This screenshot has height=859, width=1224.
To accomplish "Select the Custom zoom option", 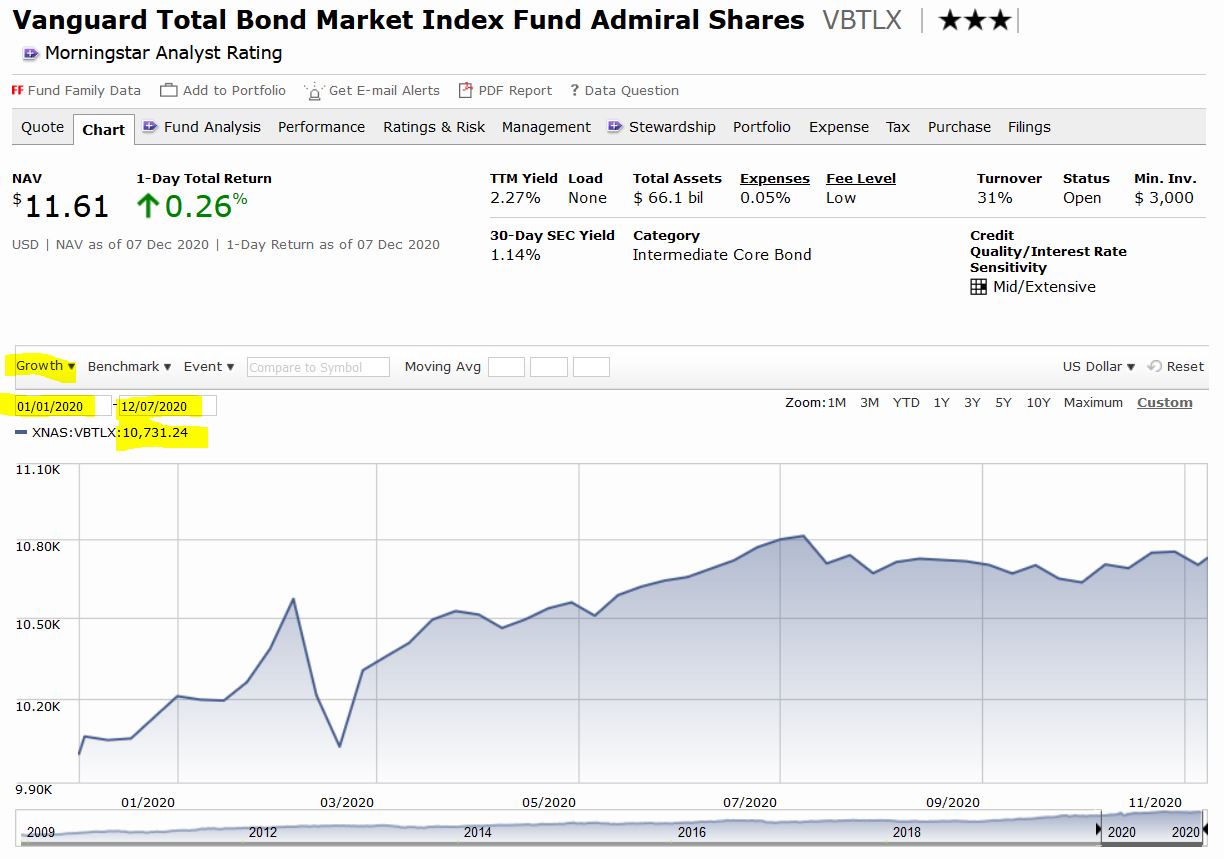I will click(1165, 403).
